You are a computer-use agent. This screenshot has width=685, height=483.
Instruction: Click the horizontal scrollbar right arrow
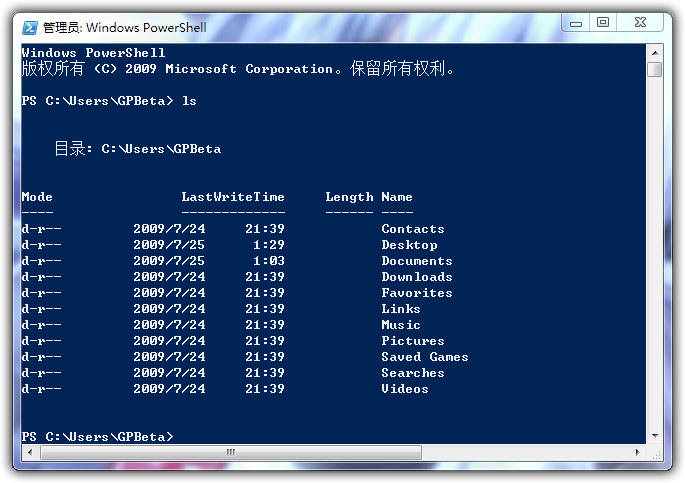click(639, 453)
